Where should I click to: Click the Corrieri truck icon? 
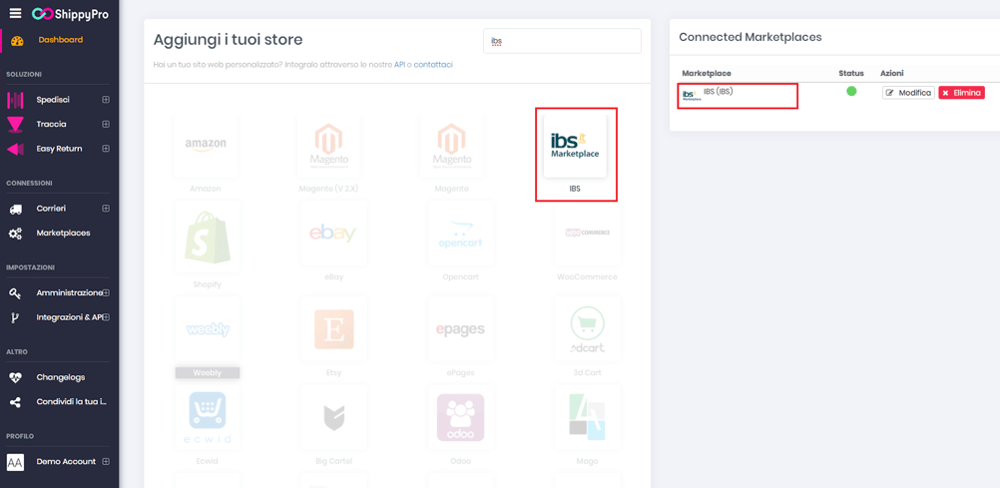point(16,209)
